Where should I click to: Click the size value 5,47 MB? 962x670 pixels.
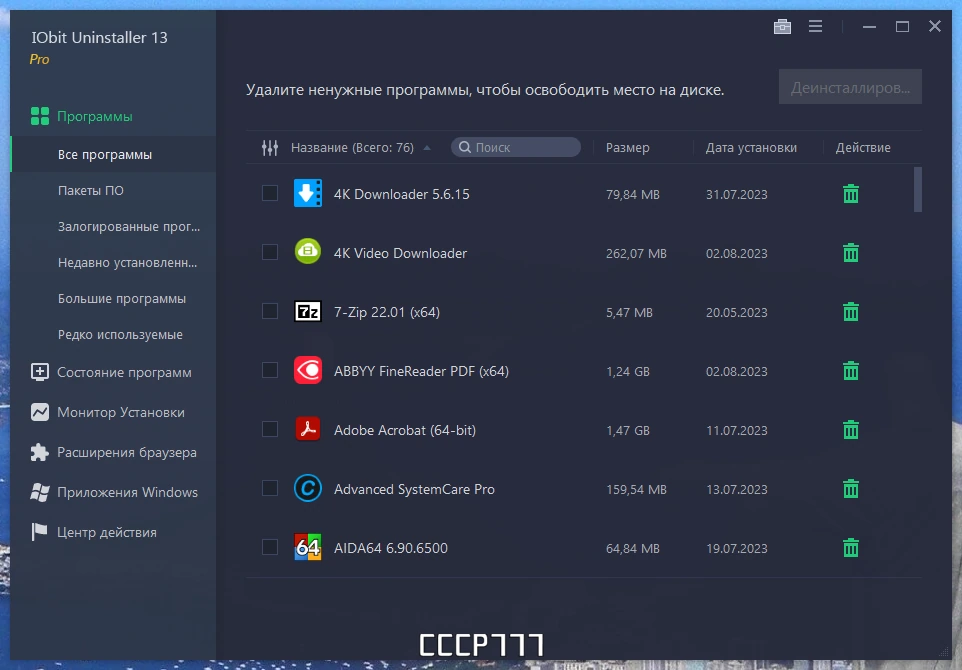[x=629, y=312]
